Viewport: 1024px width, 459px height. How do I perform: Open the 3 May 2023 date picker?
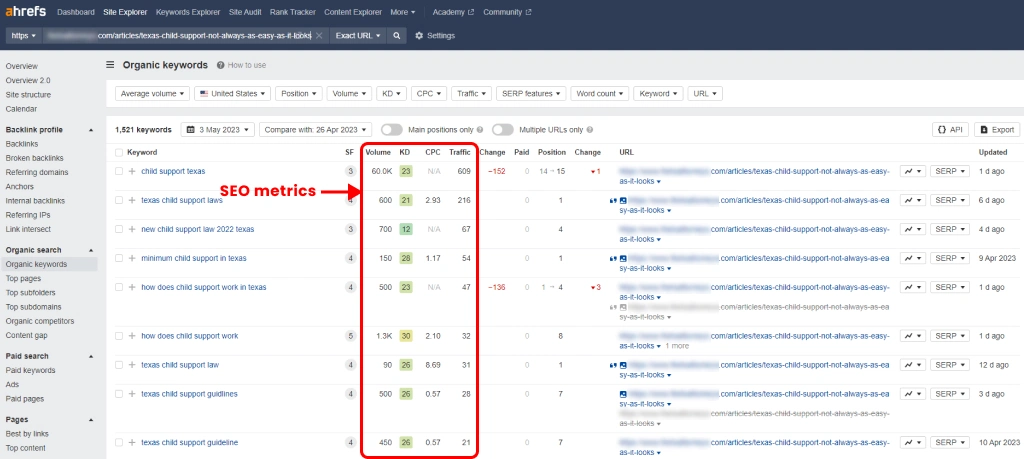pos(217,130)
